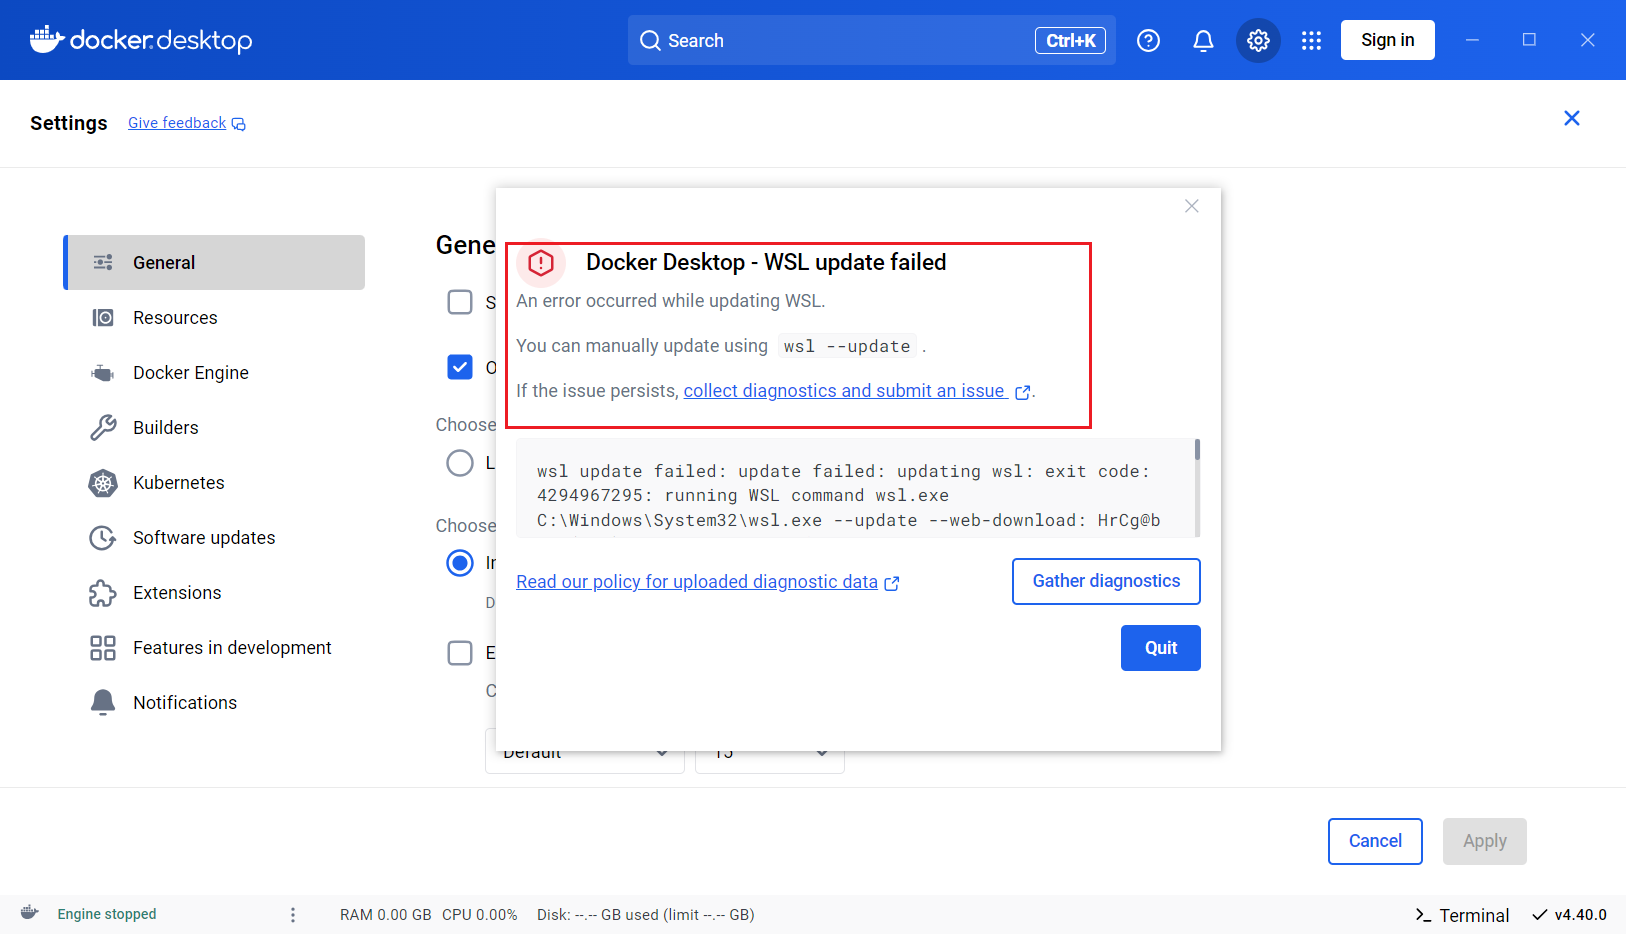This screenshot has height=934, width=1626.
Task: Open the Give feedback link
Action: click(x=186, y=123)
